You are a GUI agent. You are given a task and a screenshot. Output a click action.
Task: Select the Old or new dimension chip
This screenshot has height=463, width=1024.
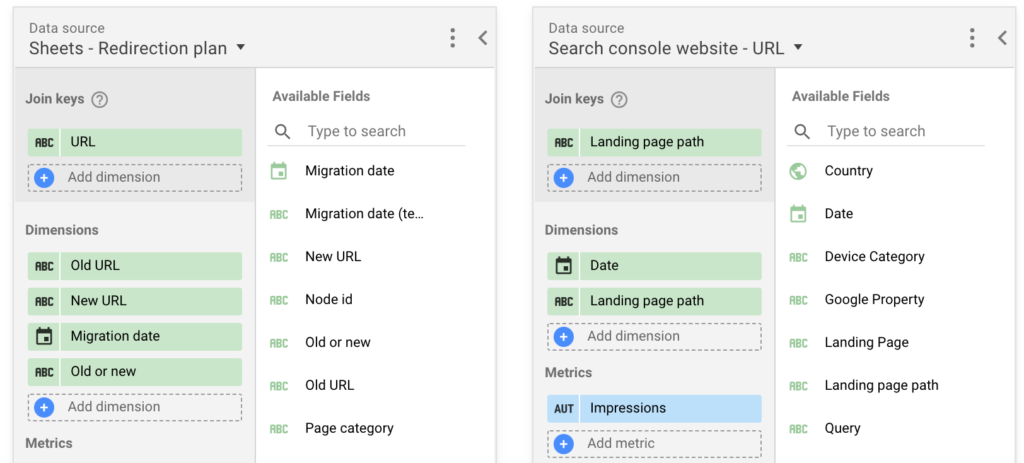[135, 372]
